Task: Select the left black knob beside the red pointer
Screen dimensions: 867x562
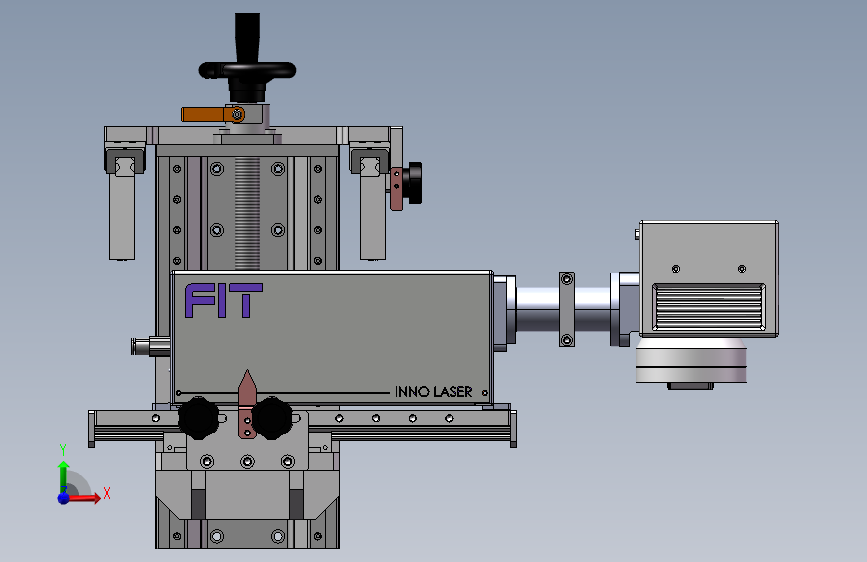Action: click(x=199, y=418)
